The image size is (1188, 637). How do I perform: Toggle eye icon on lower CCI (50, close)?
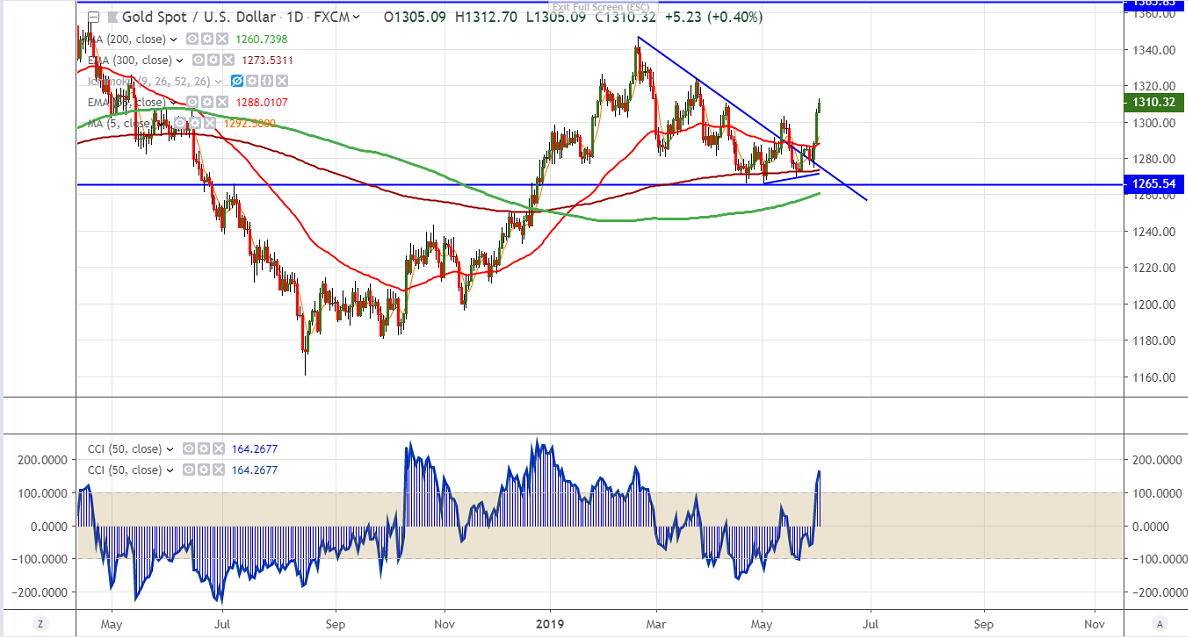point(188,470)
